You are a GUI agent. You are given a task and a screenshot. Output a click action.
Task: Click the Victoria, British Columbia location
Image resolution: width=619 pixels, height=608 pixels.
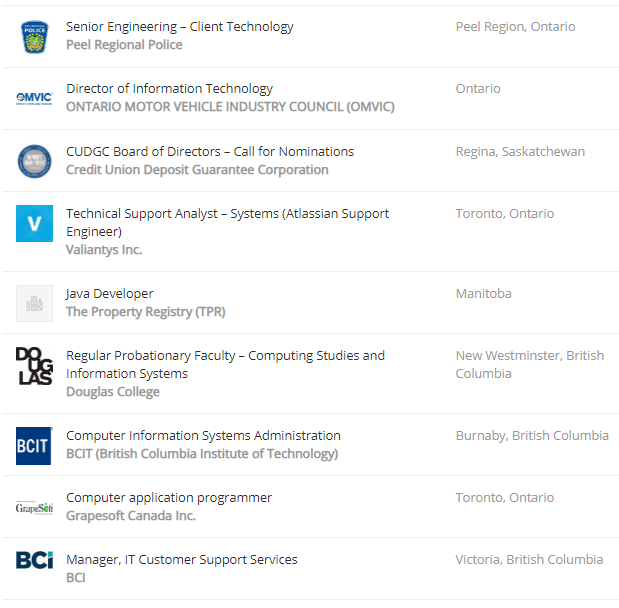(x=529, y=560)
